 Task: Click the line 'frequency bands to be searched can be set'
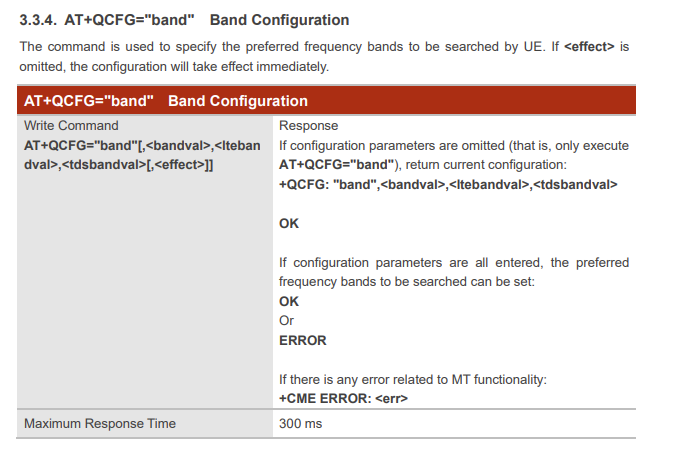[x=407, y=282]
